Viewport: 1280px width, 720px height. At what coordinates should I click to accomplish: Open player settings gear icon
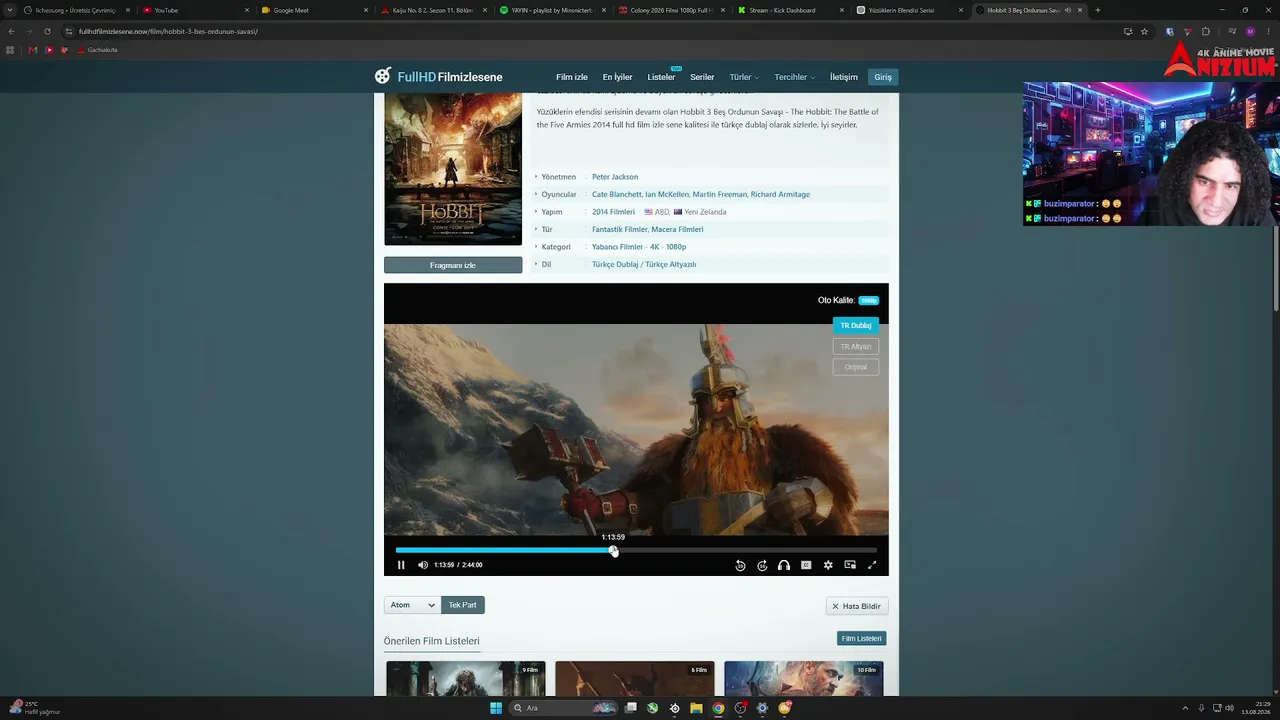point(828,565)
